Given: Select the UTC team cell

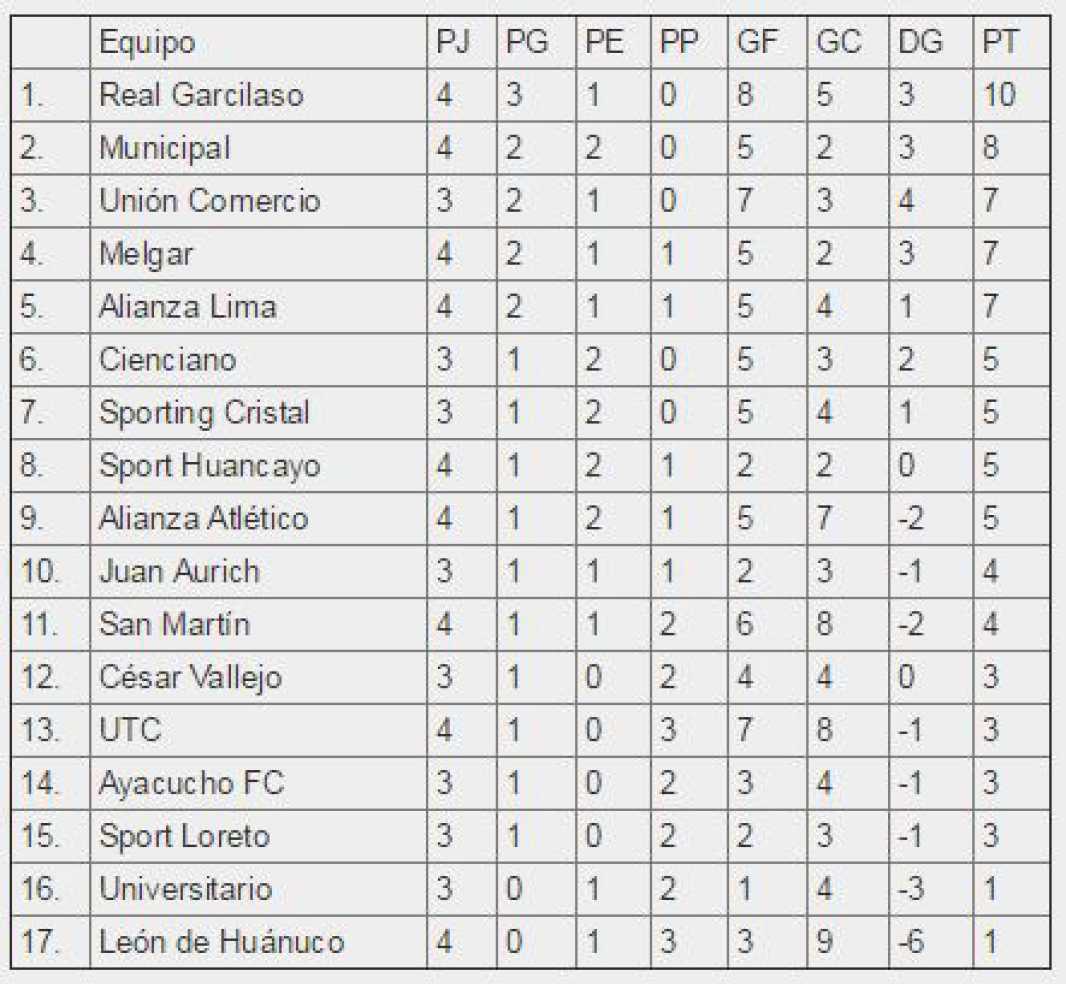Looking at the screenshot, I should pos(130,730).
